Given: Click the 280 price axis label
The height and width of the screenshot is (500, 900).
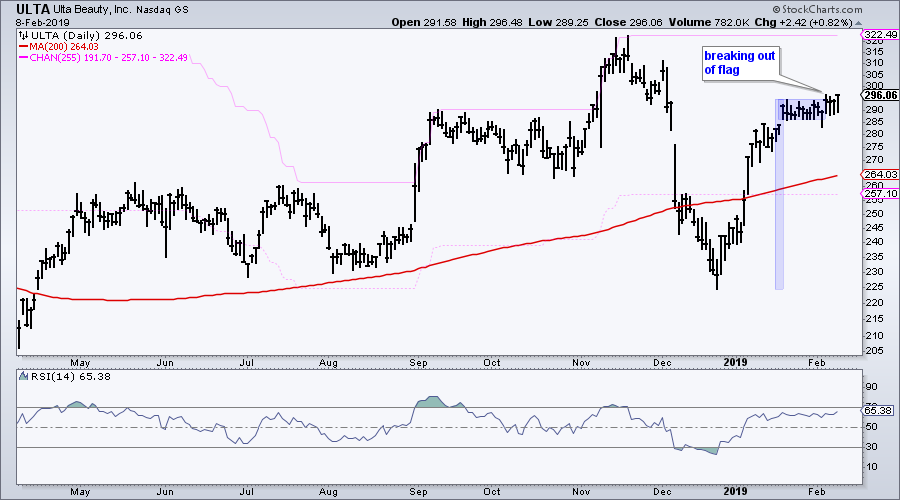Looking at the screenshot, I should 874,134.
